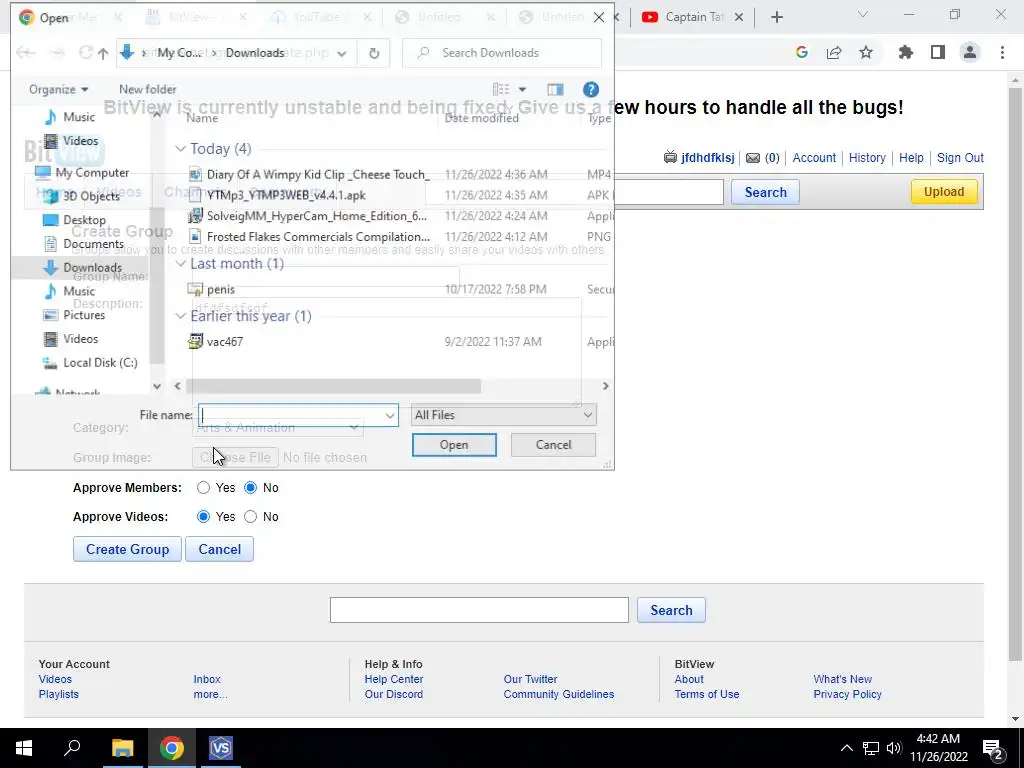The width and height of the screenshot is (1024, 768).
Task: Open a new Chrome tab
Action: 776,18
